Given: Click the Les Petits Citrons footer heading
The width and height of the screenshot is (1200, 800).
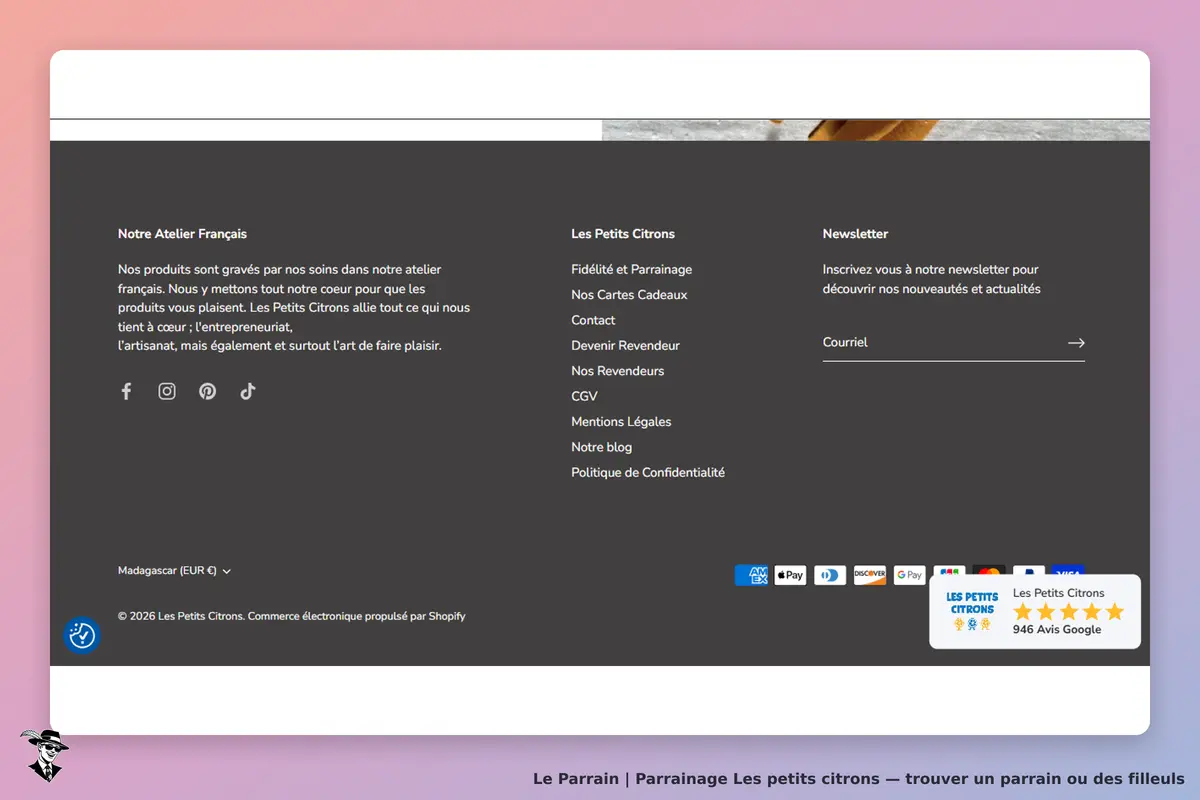Looking at the screenshot, I should coord(623,234).
